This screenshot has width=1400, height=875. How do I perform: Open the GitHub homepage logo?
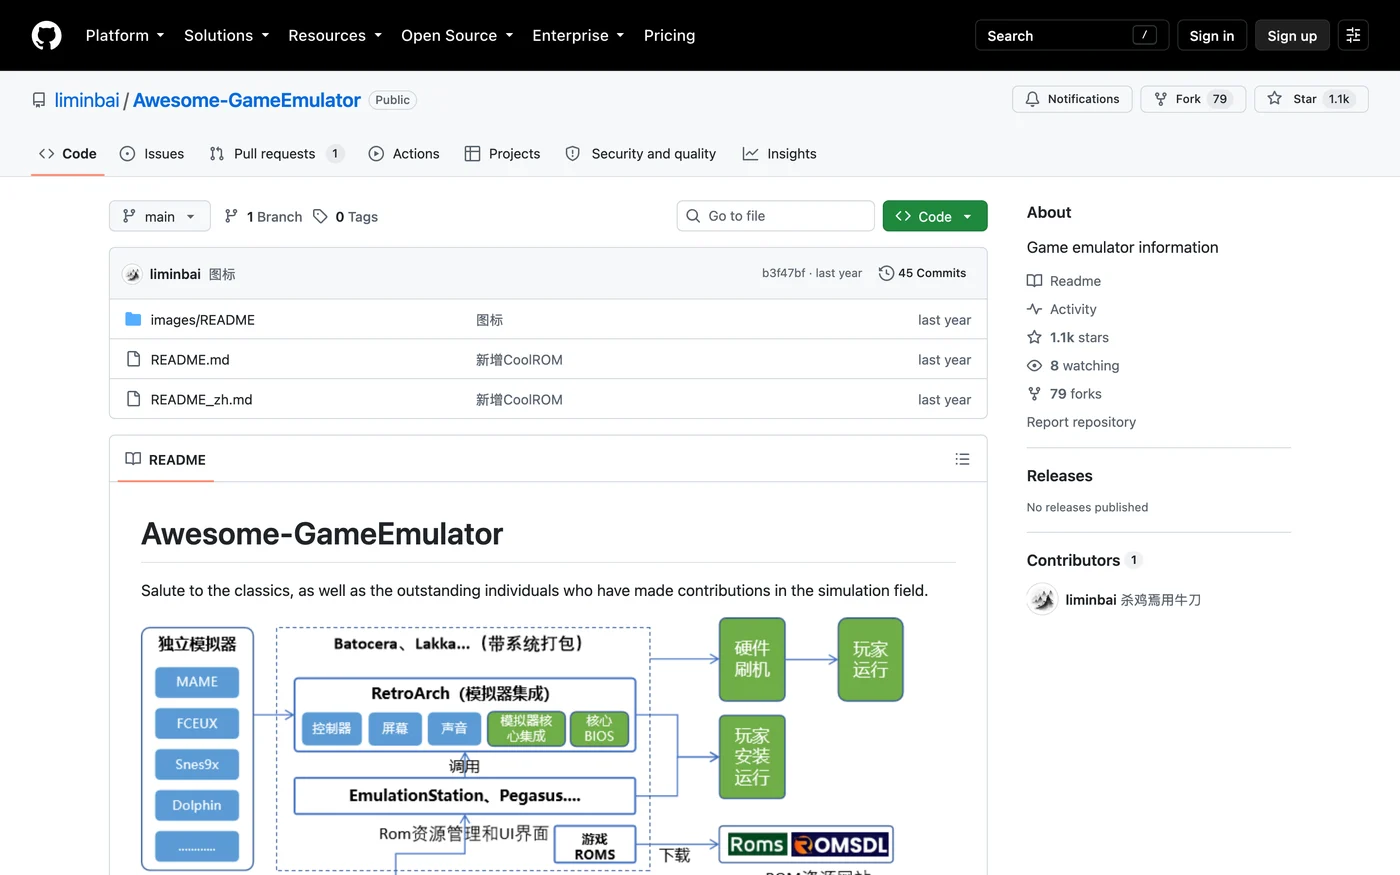pos(46,35)
